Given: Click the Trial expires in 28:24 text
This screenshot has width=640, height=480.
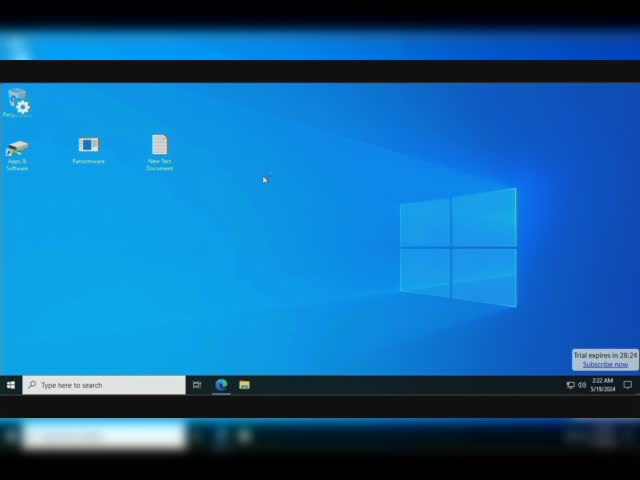Looking at the screenshot, I should [x=605, y=355].
